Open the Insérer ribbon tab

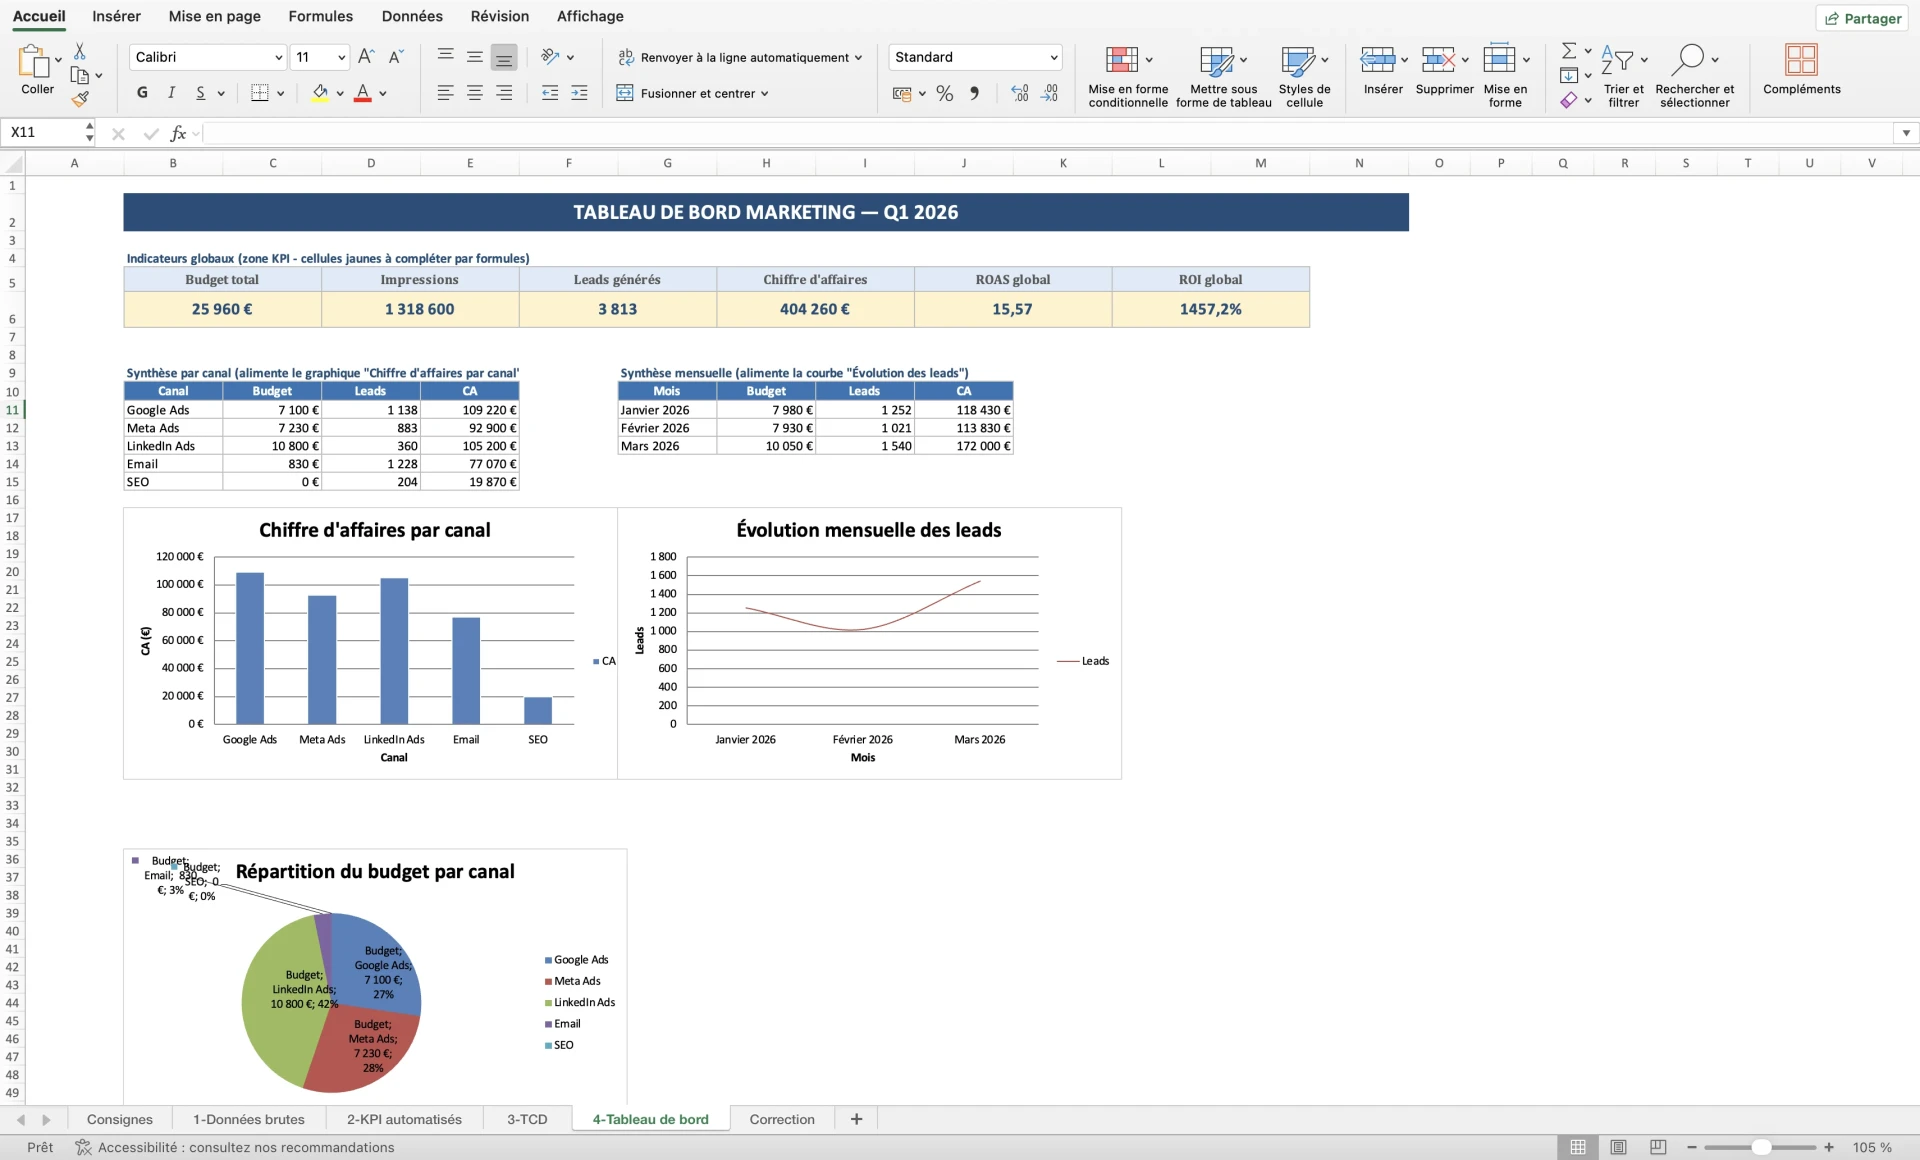[116, 16]
